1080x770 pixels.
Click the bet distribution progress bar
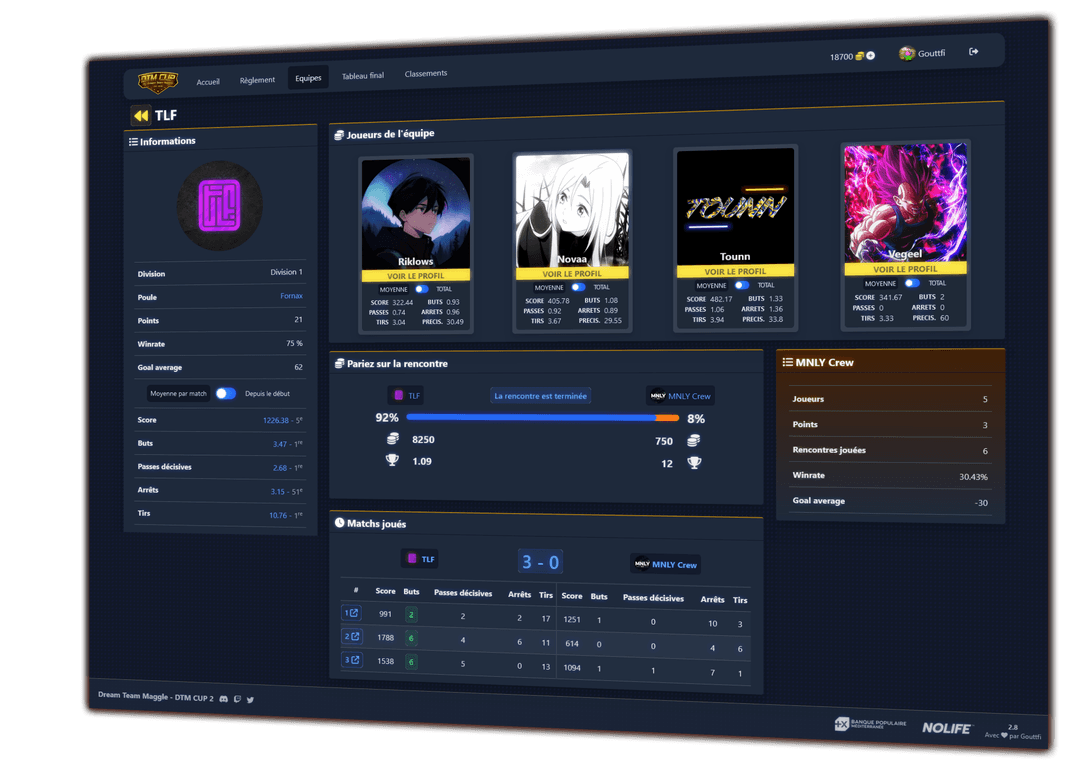542,417
